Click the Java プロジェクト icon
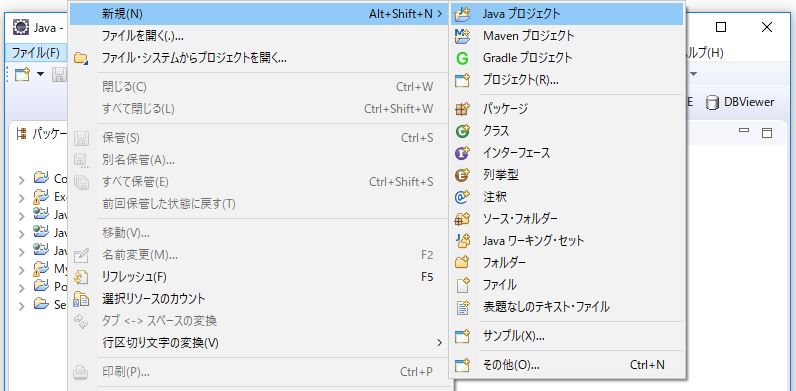The image size is (796, 391). pyautogui.click(x=462, y=14)
